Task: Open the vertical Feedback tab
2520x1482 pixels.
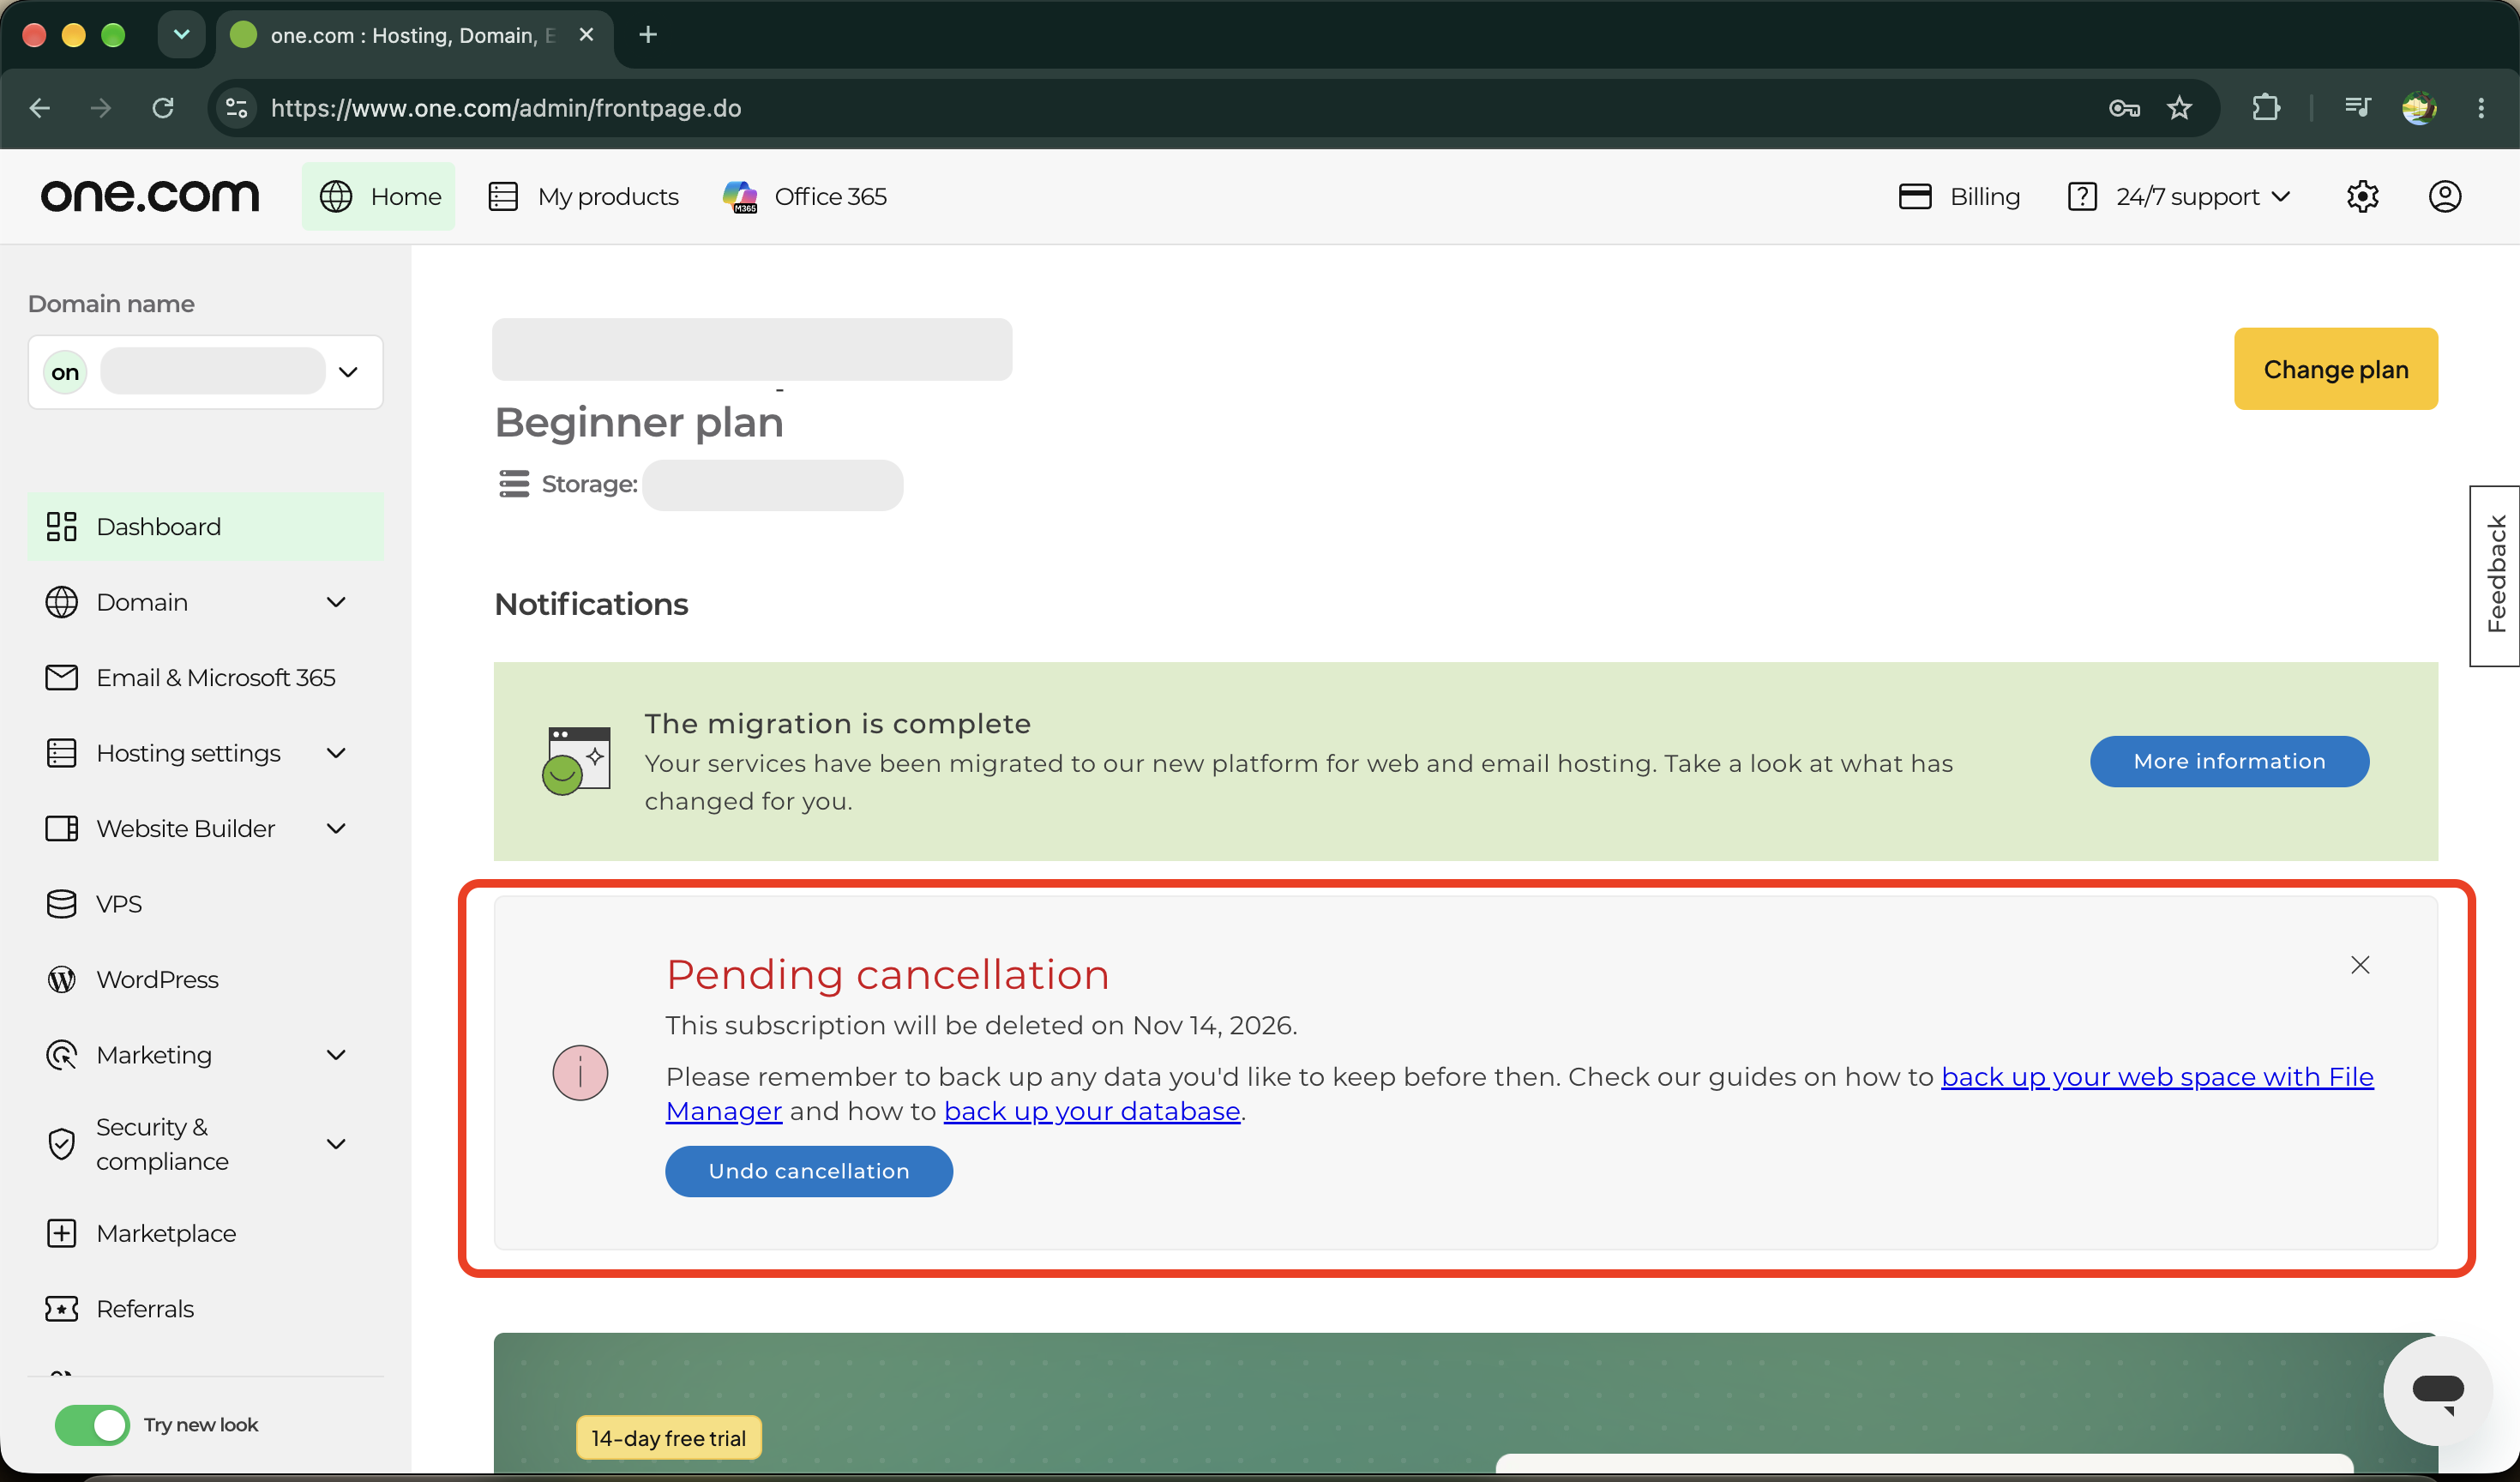Action: pos(2495,575)
